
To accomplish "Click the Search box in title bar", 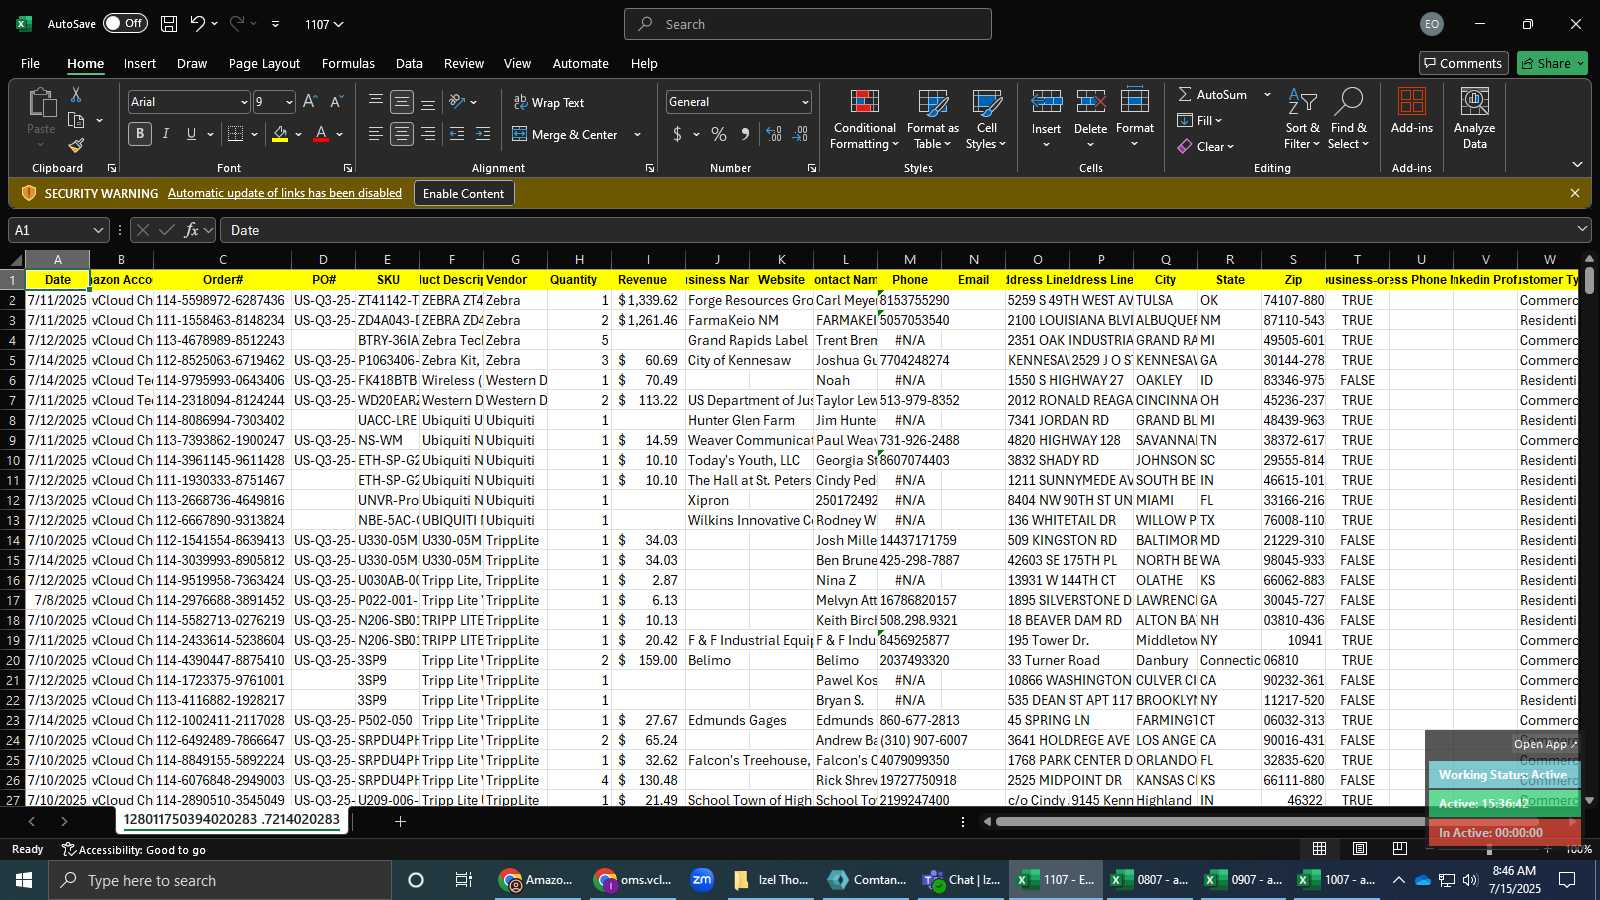I will pos(808,24).
